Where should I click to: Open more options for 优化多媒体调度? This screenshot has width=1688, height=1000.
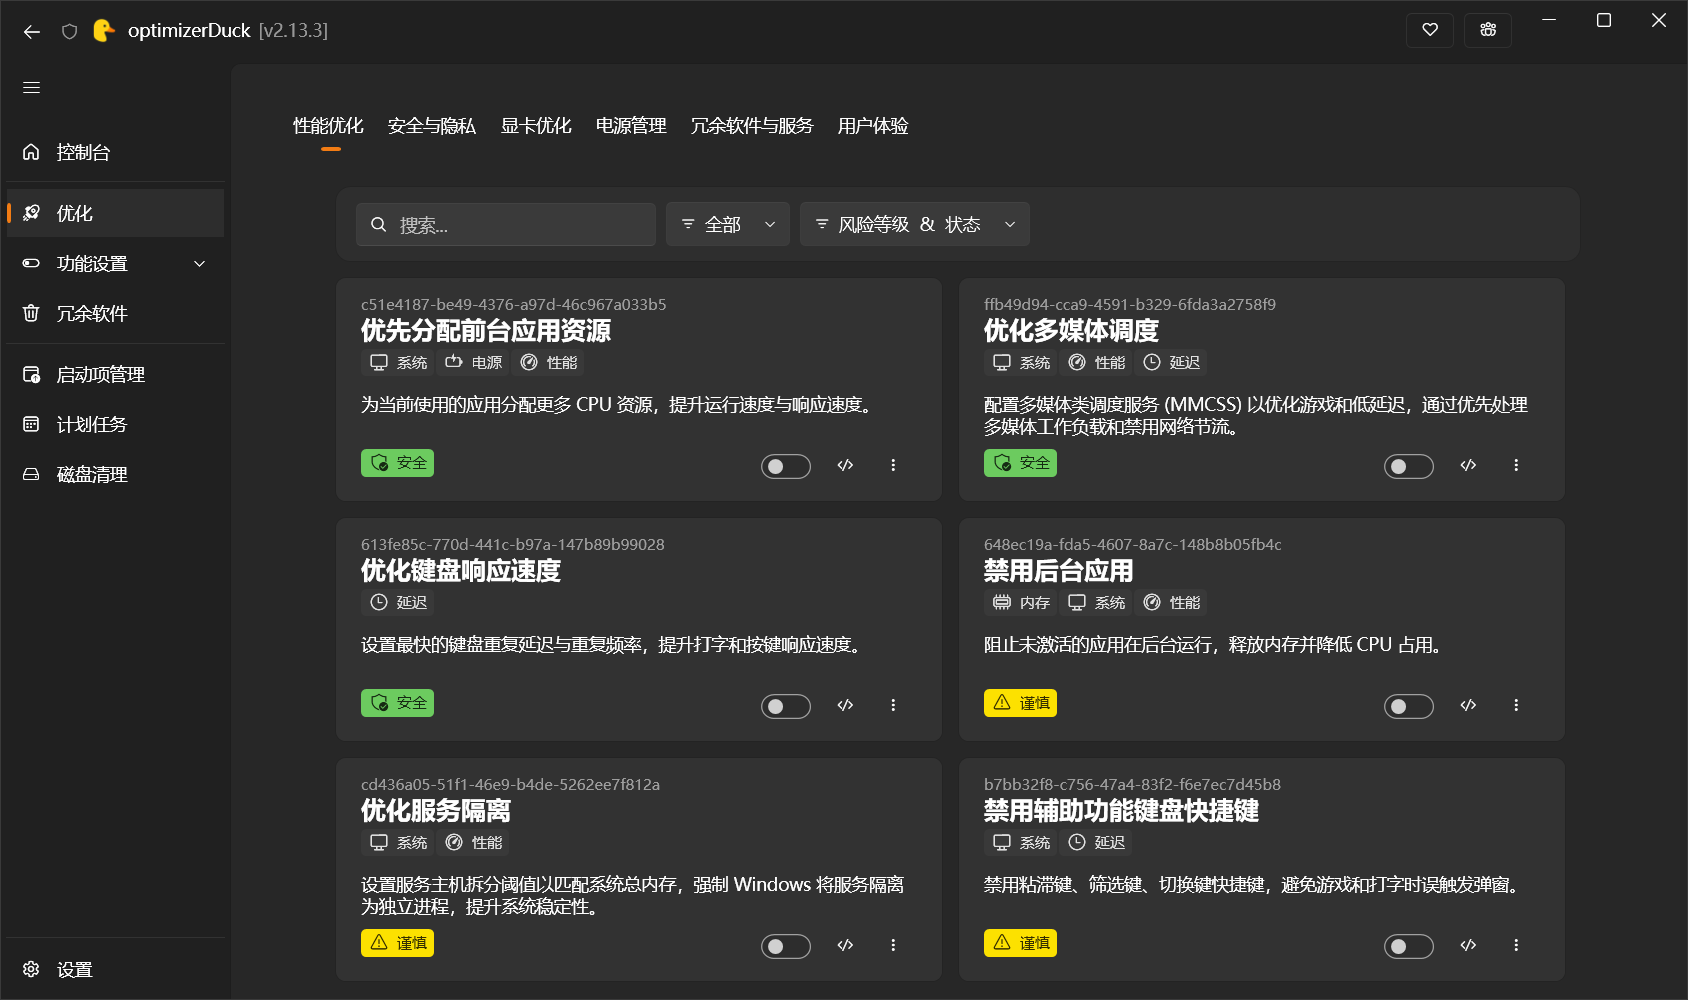coord(1516,465)
